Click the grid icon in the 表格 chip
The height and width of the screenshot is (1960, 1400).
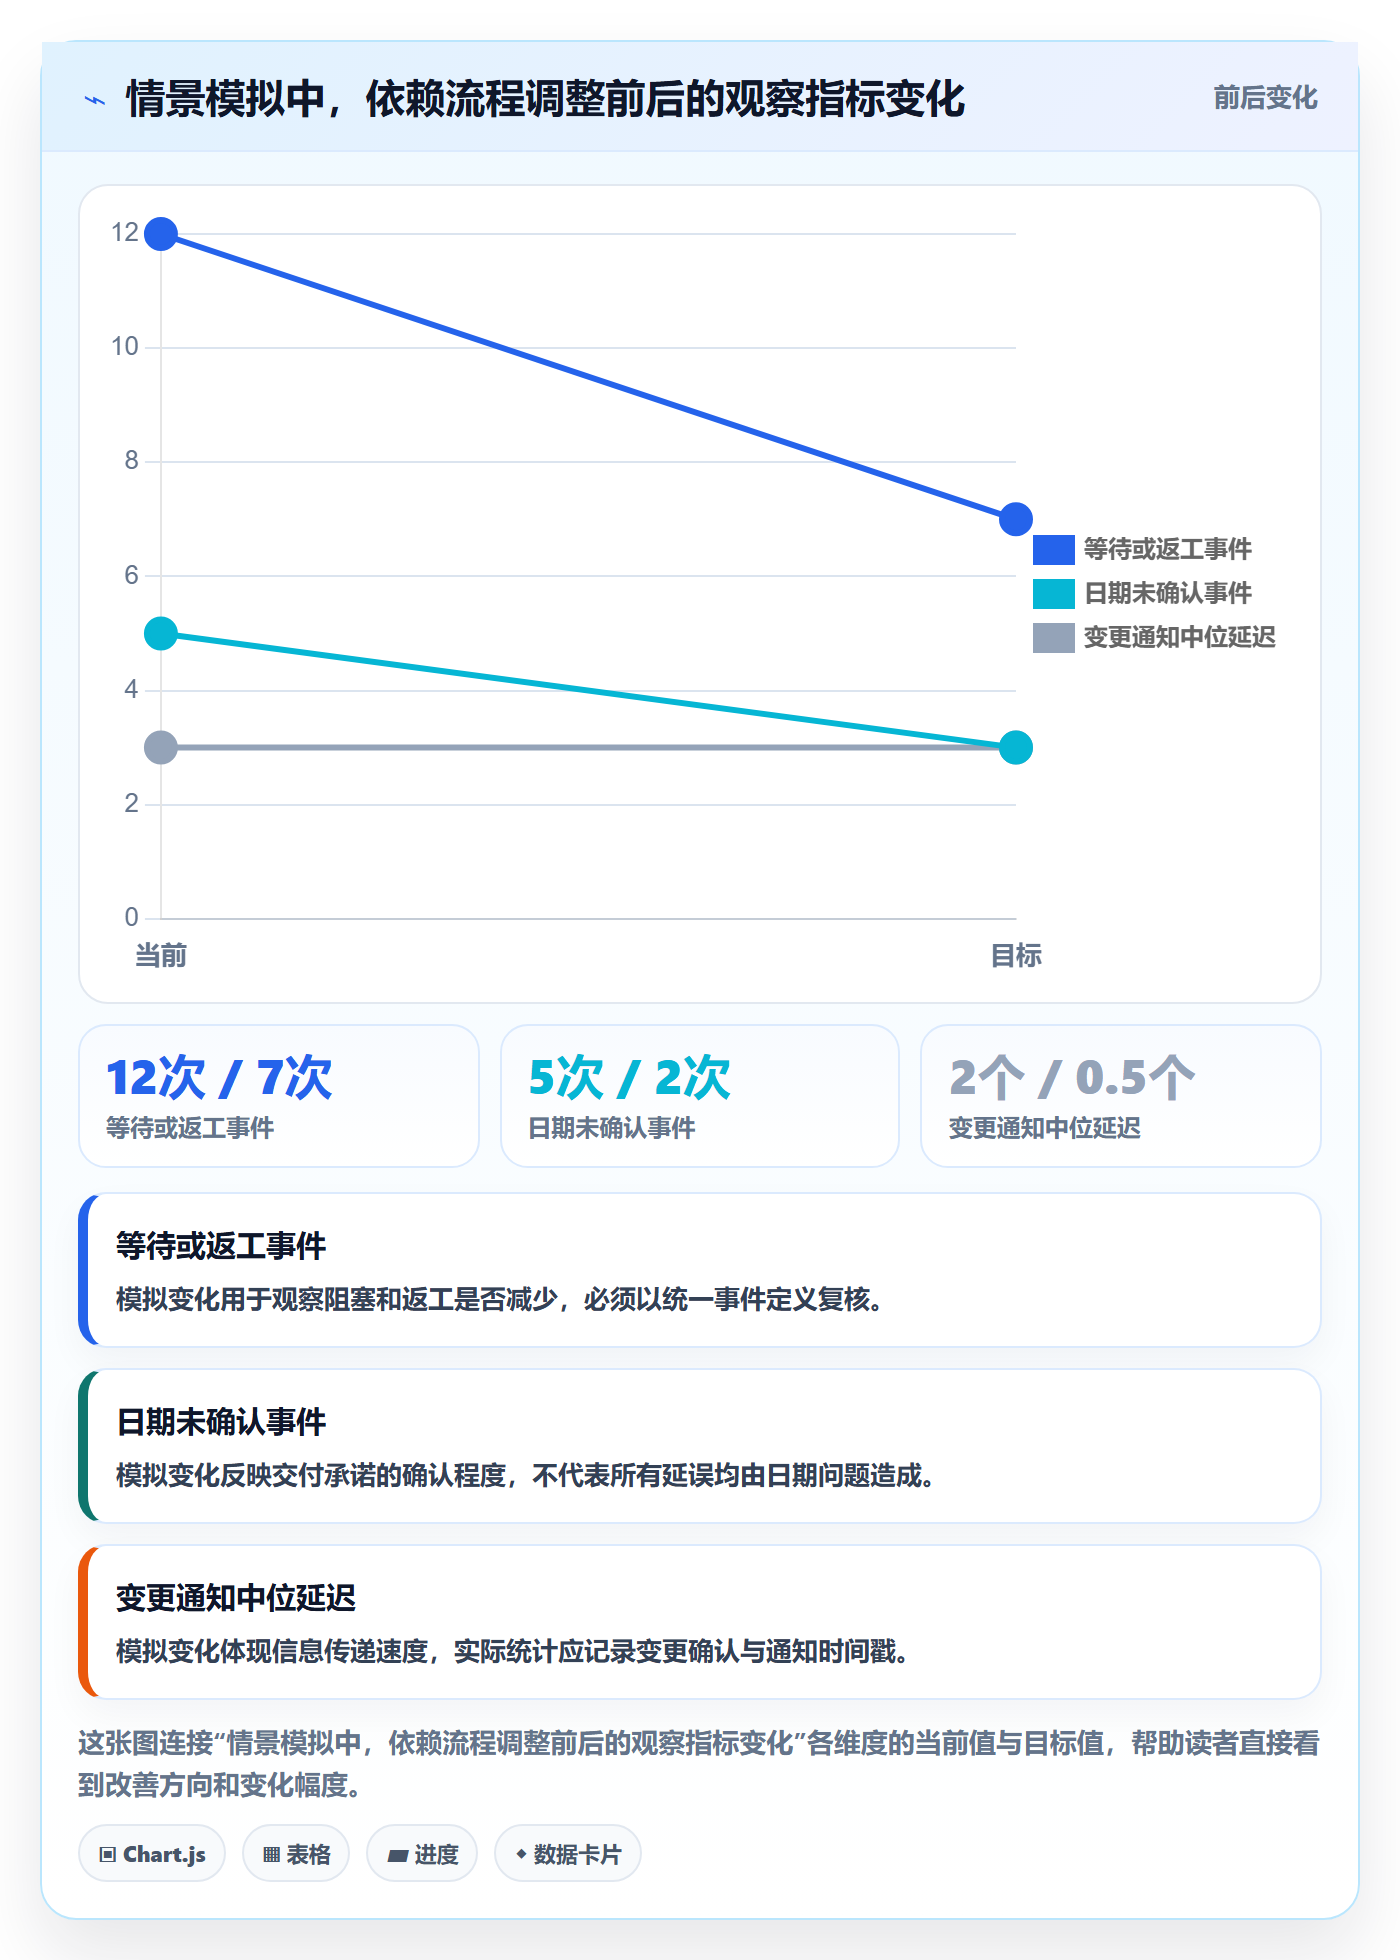click(271, 1855)
